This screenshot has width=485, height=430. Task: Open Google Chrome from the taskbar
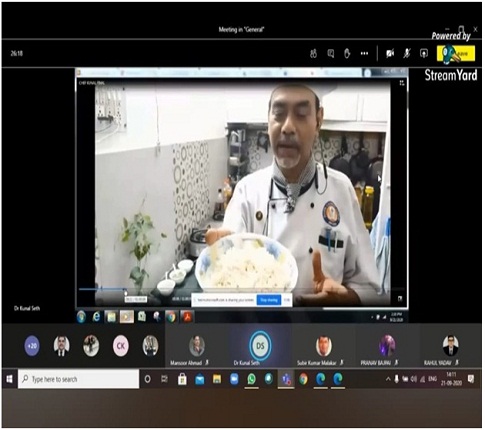pos(303,379)
